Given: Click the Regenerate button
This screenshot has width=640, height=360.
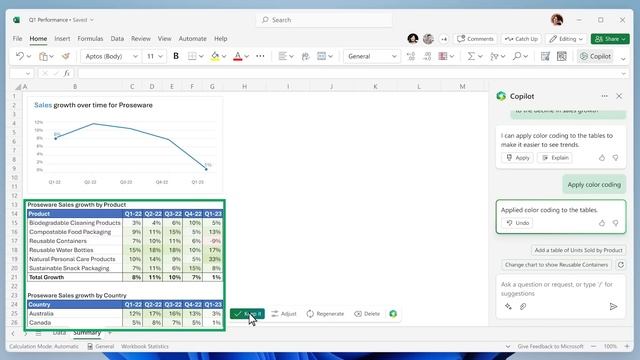Looking at the screenshot, I should (325, 313).
